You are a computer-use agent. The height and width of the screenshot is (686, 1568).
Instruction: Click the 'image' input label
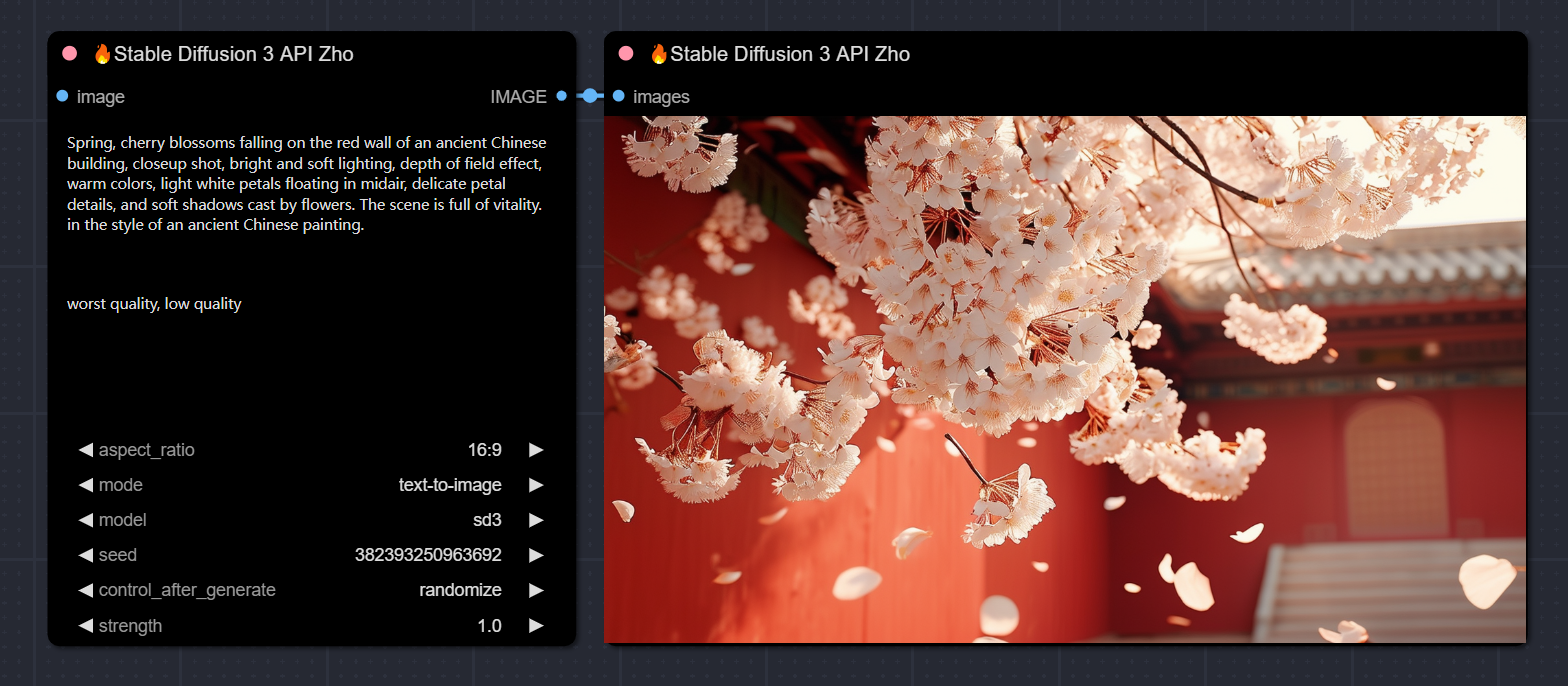tap(100, 97)
